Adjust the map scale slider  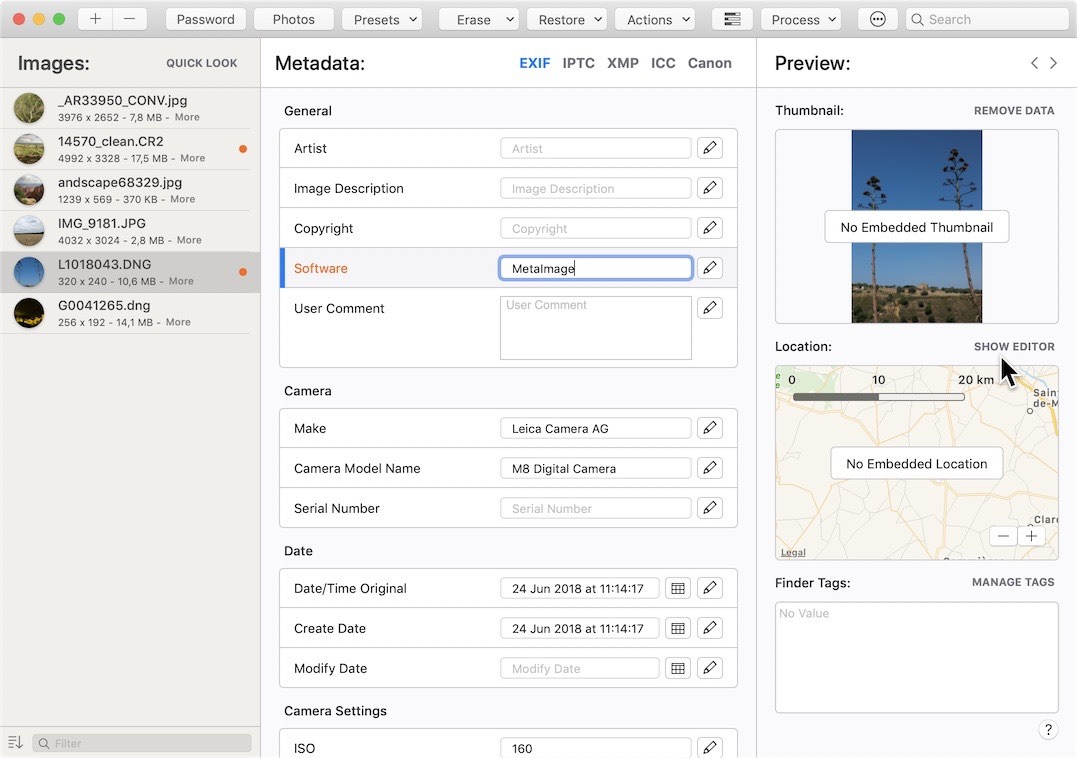click(878, 396)
